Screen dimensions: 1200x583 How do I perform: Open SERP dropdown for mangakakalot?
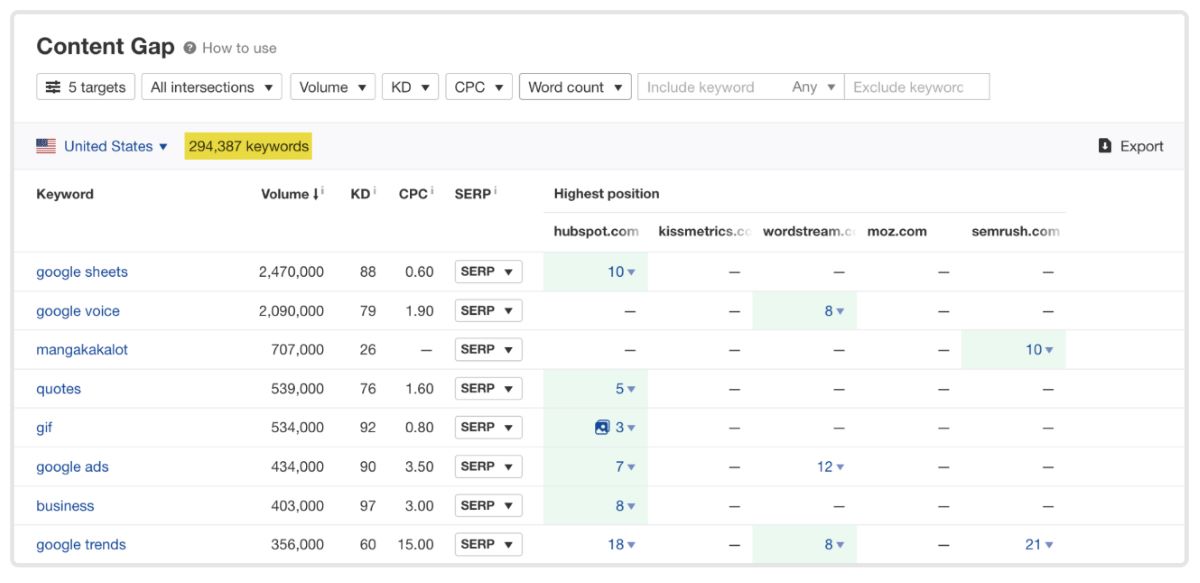pyautogui.click(x=488, y=350)
